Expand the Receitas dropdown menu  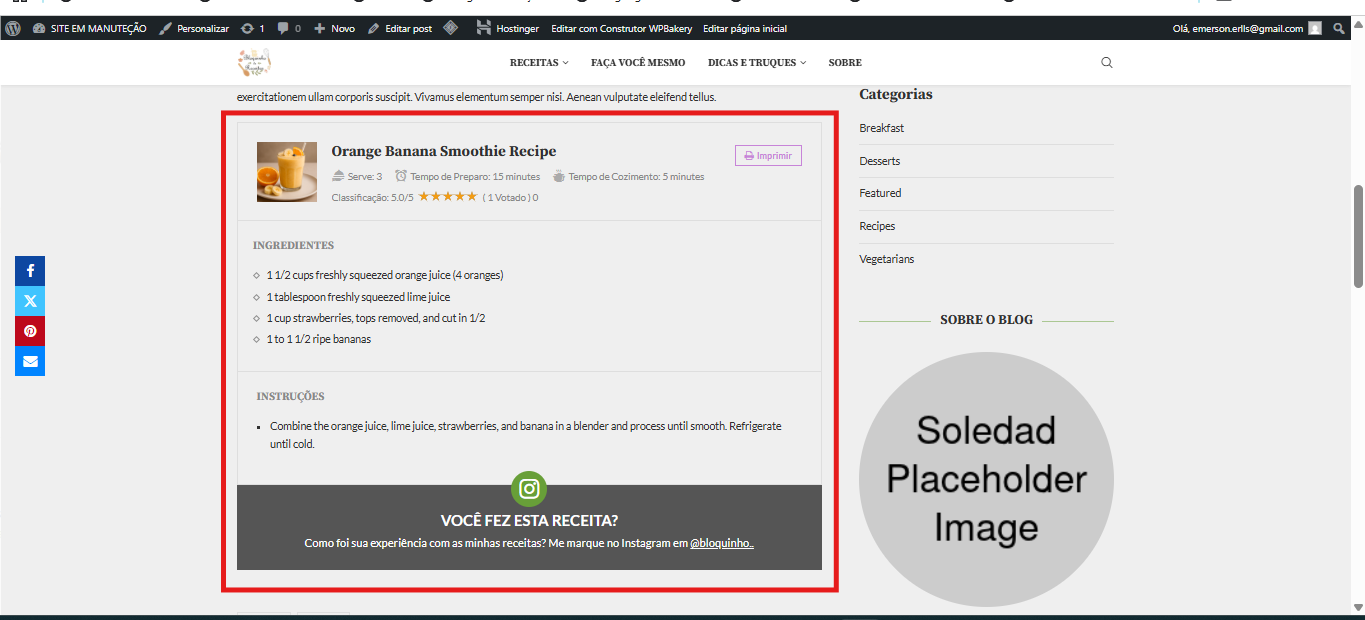pyautogui.click(x=538, y=62)
